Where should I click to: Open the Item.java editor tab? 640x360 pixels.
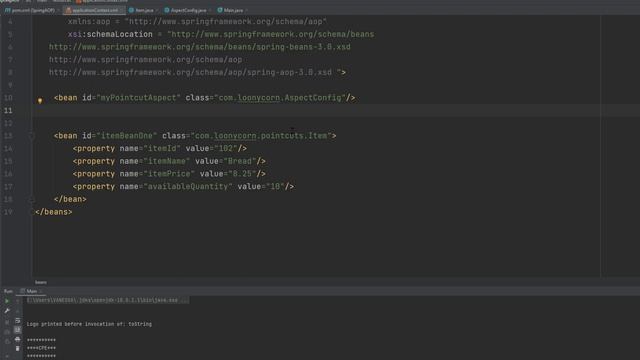pos(143,10)
